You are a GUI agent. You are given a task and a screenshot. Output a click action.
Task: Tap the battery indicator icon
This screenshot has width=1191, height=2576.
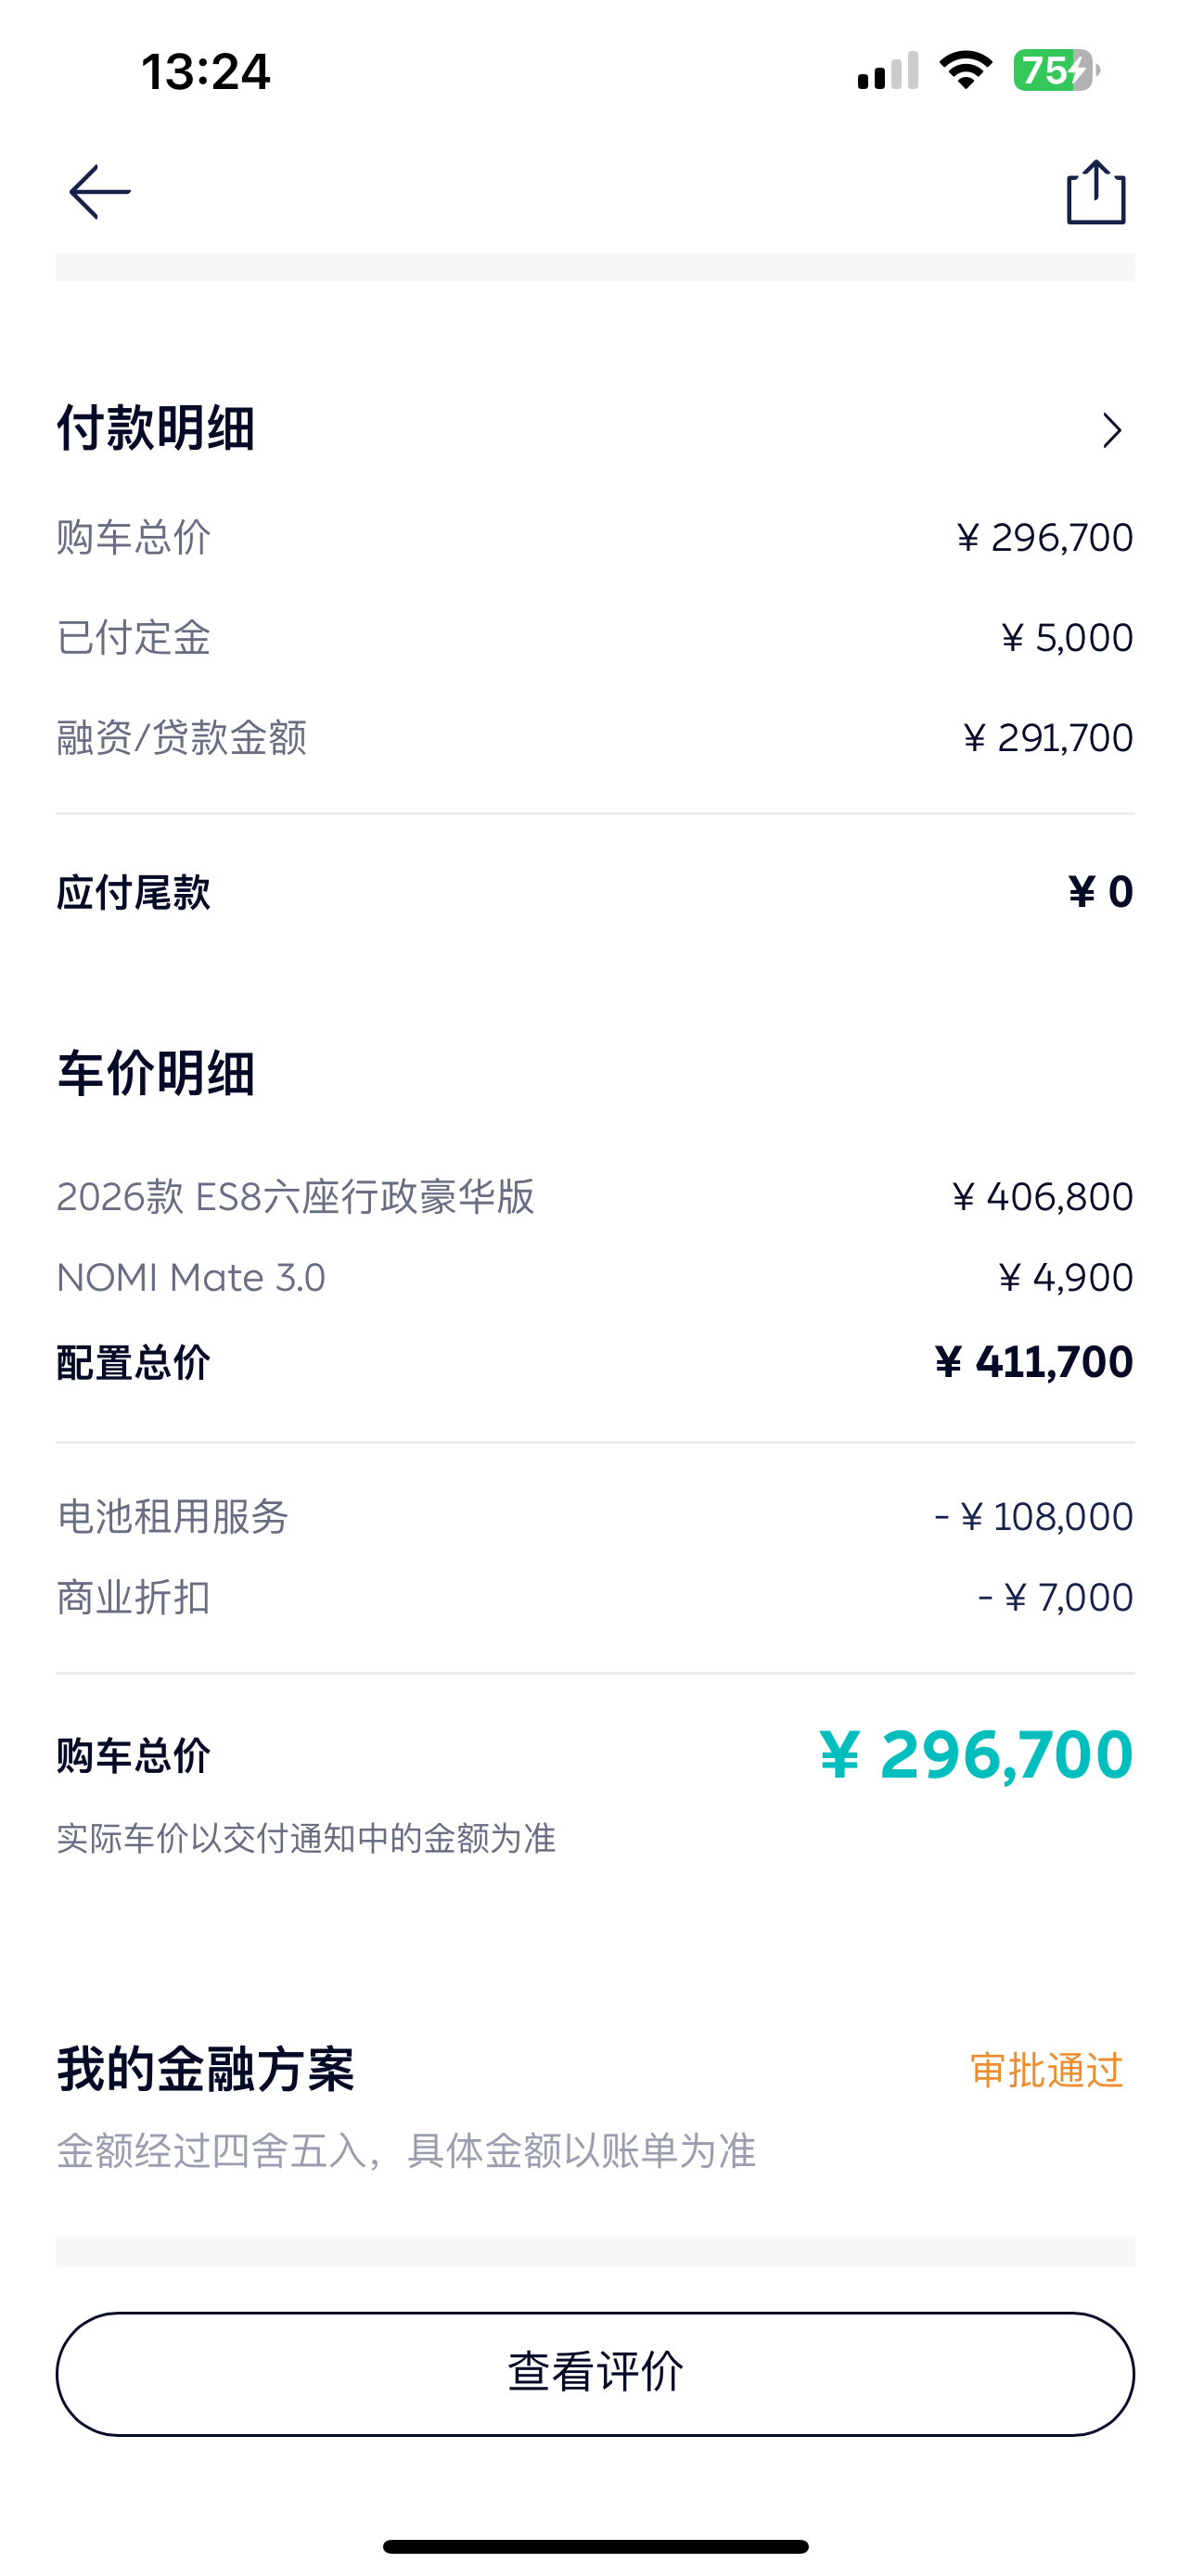1056,71
